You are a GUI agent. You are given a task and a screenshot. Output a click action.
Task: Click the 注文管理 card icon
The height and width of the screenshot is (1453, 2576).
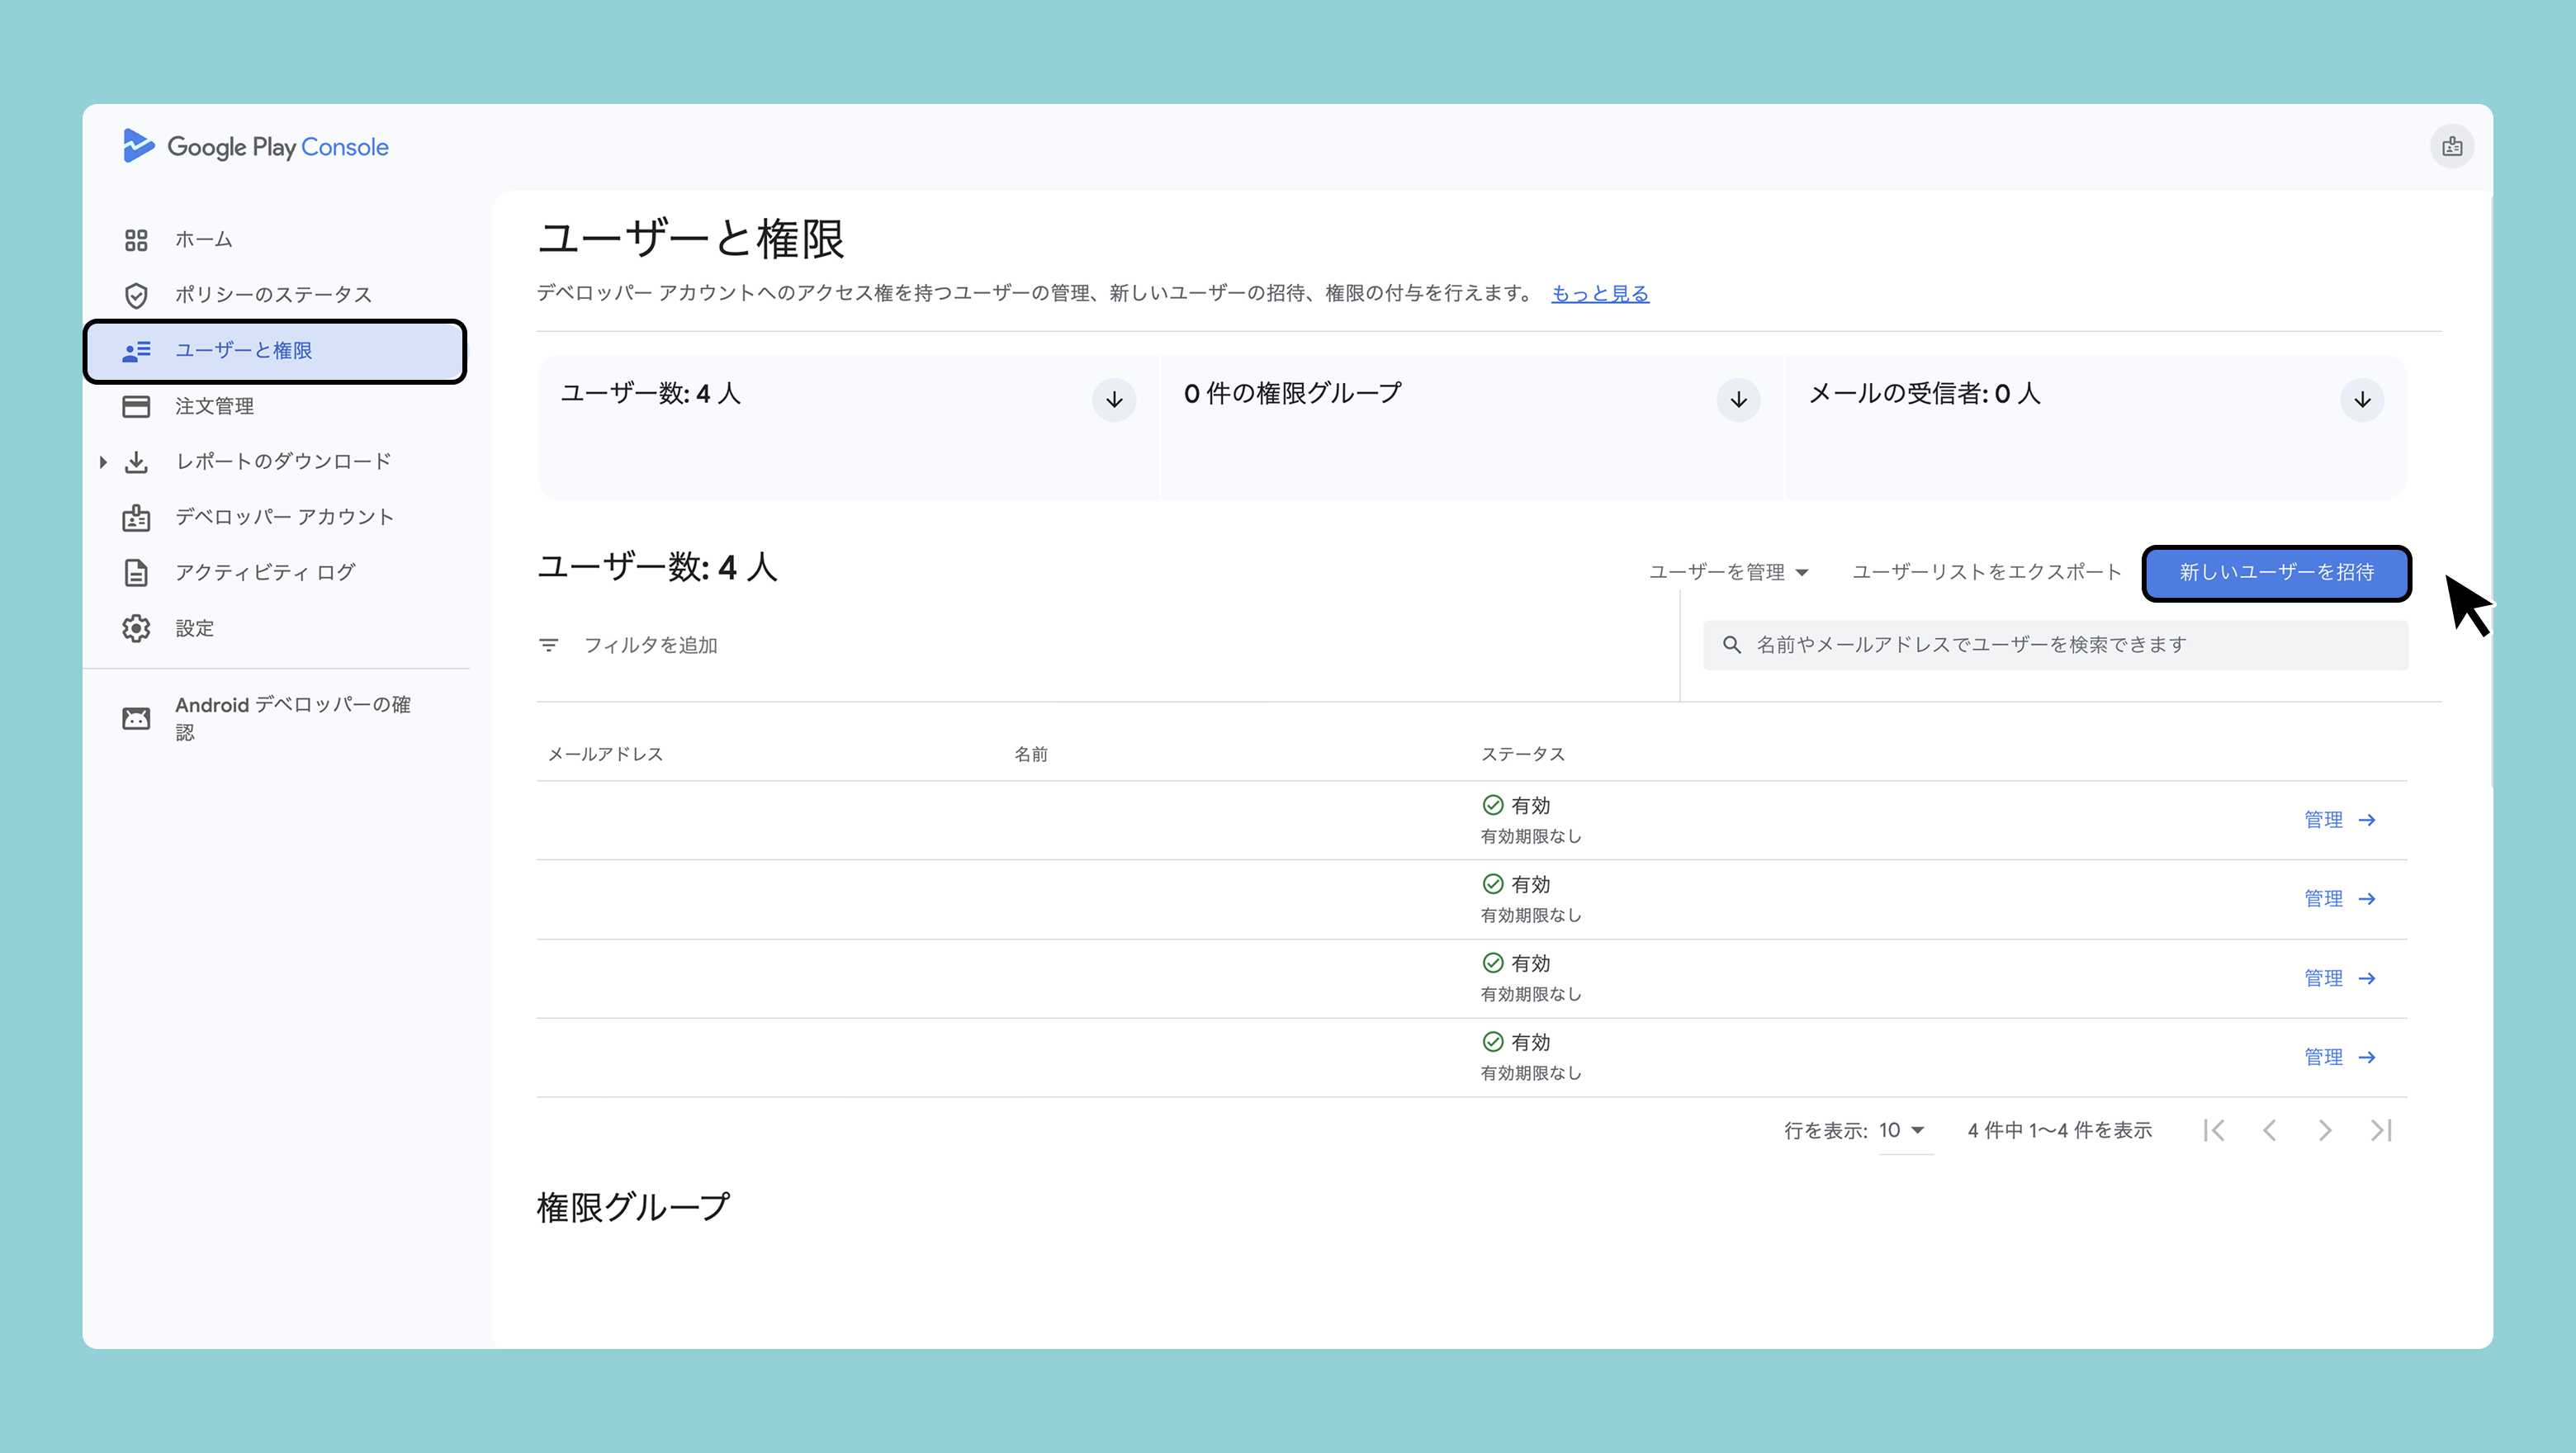coord(136,406)
